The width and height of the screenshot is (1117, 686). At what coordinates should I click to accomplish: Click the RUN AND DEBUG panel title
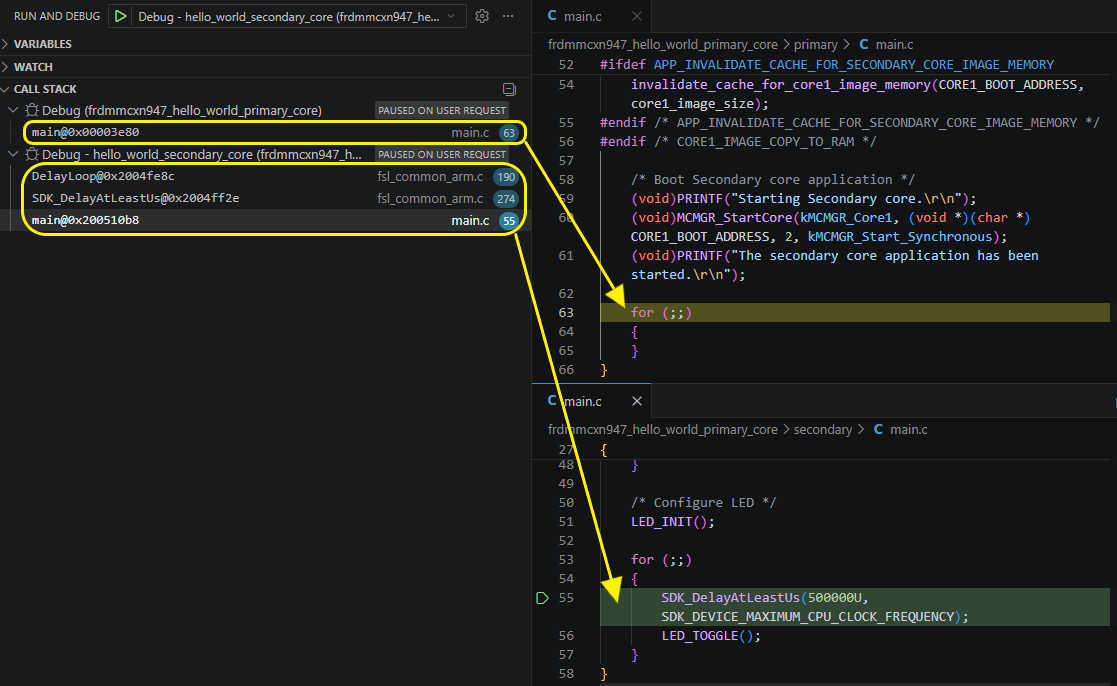pos(57,16)
